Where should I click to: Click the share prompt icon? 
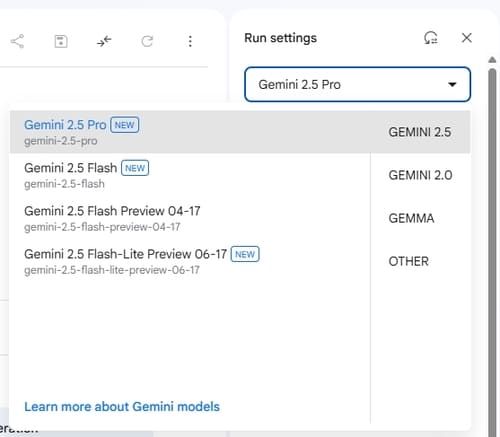click(17, 41)
